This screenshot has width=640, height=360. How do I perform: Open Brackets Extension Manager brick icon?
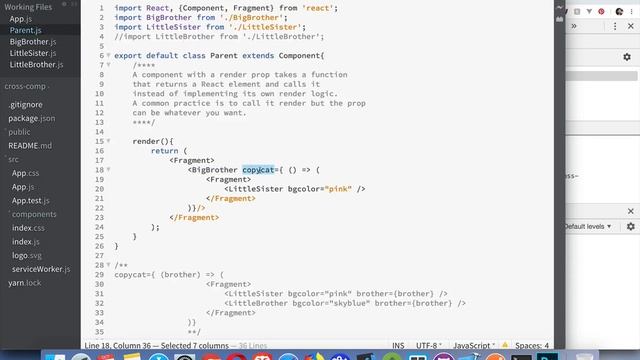tap(560, 19)
